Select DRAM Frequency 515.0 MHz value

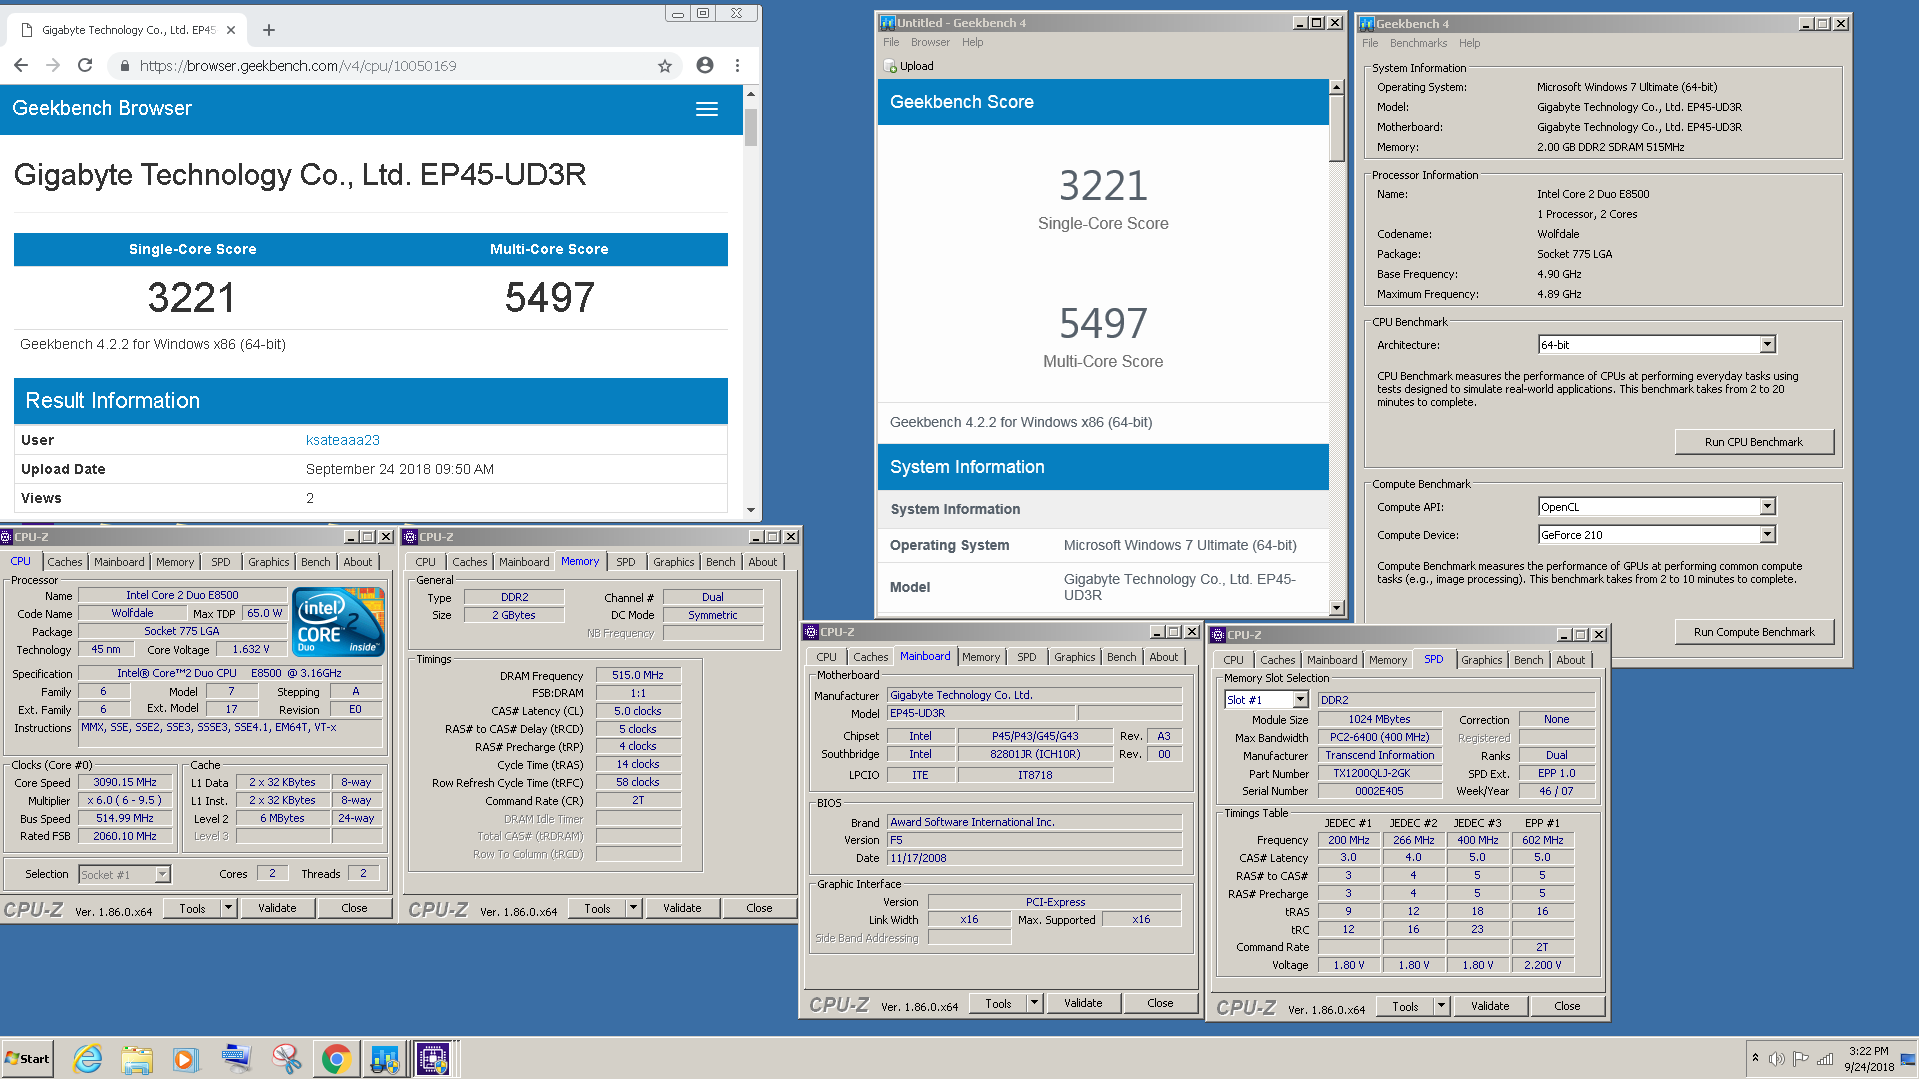[x=638, y=675]
